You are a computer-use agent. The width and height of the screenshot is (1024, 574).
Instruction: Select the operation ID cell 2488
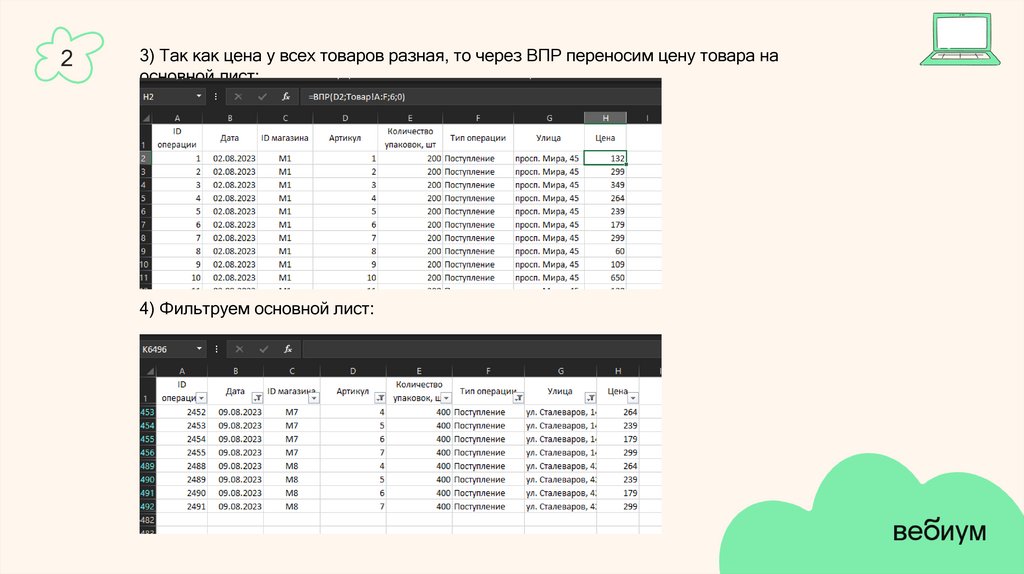182,466
